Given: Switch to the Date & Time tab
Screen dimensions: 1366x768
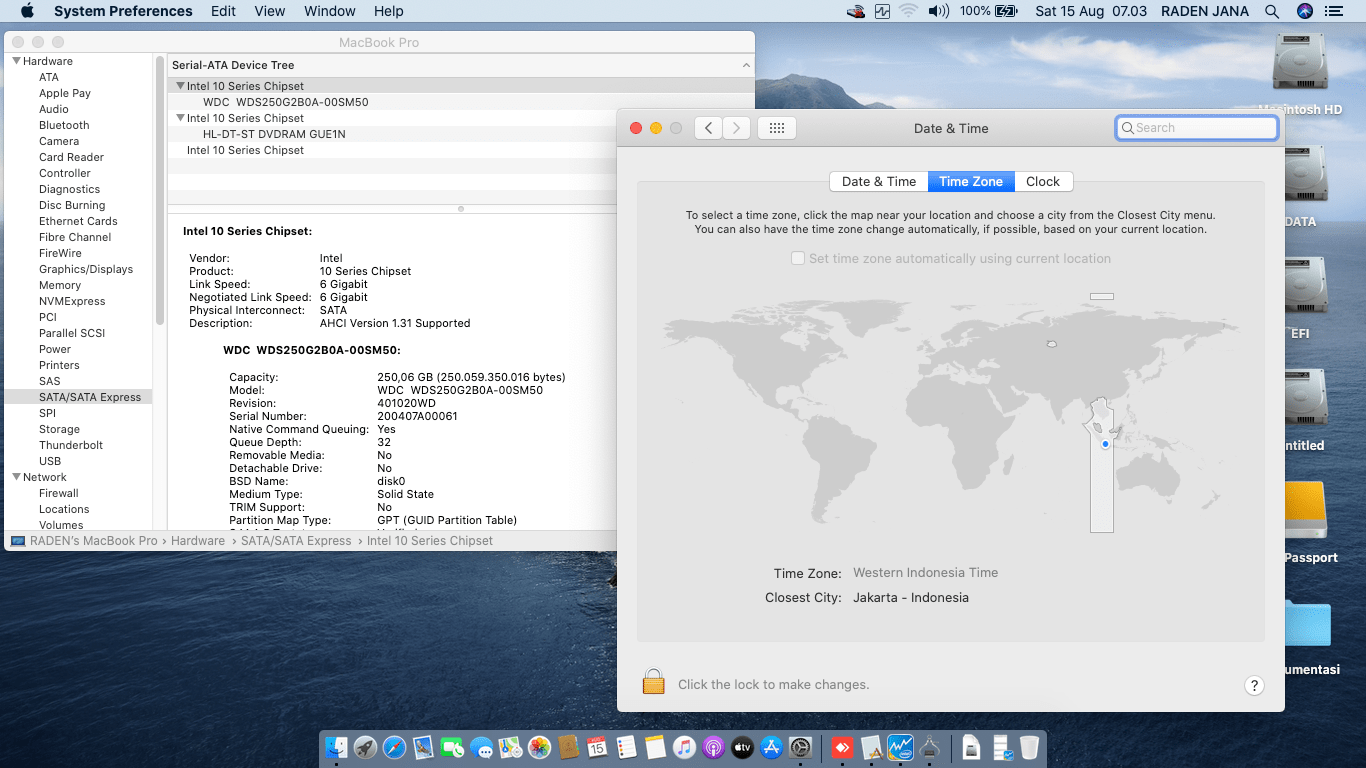Looking at the screenshot, I should pyautogui.click(x=879, y=181).
